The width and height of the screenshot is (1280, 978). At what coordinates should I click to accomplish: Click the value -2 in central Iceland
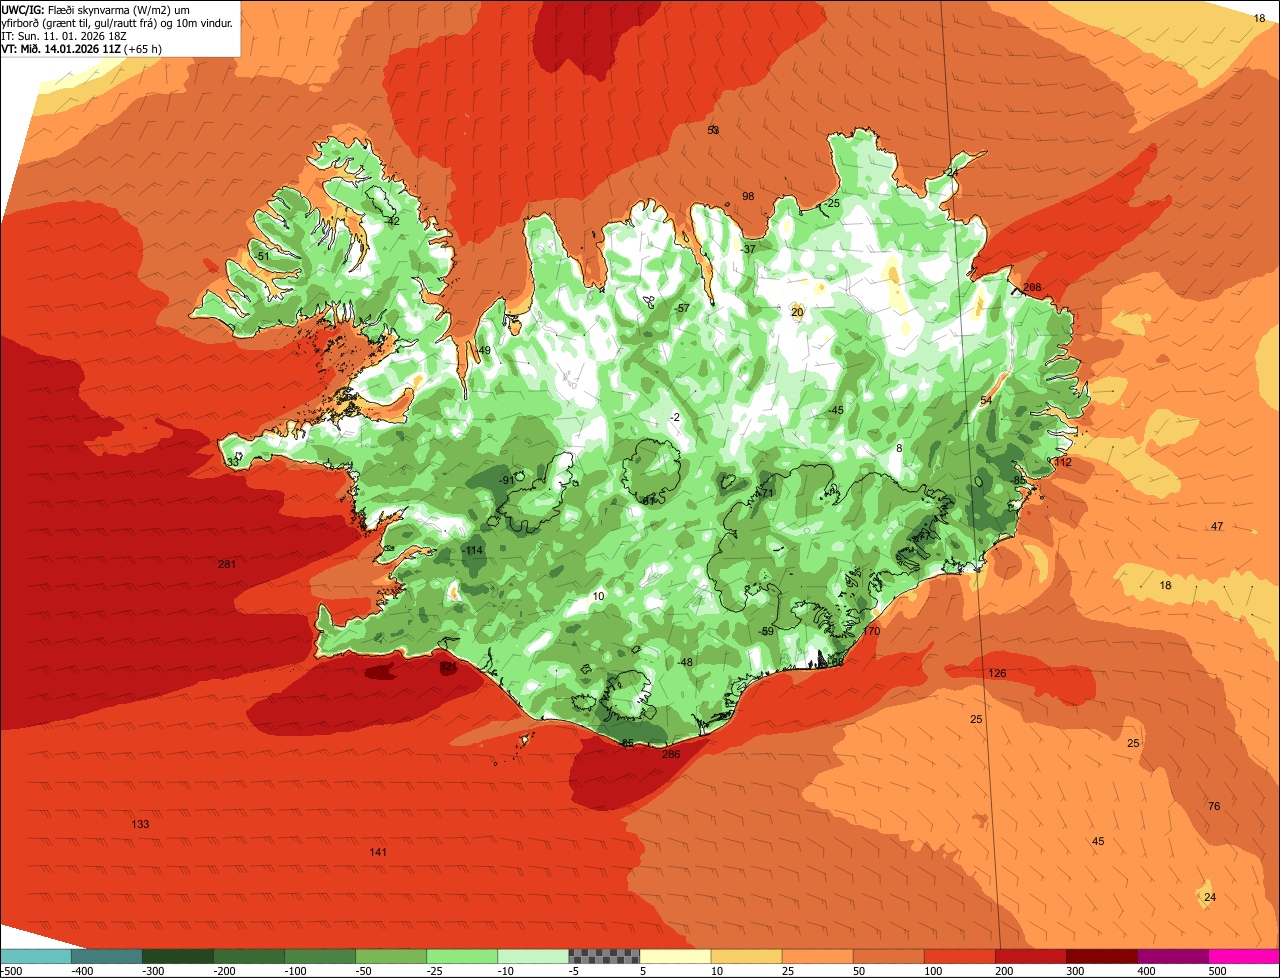675,417
